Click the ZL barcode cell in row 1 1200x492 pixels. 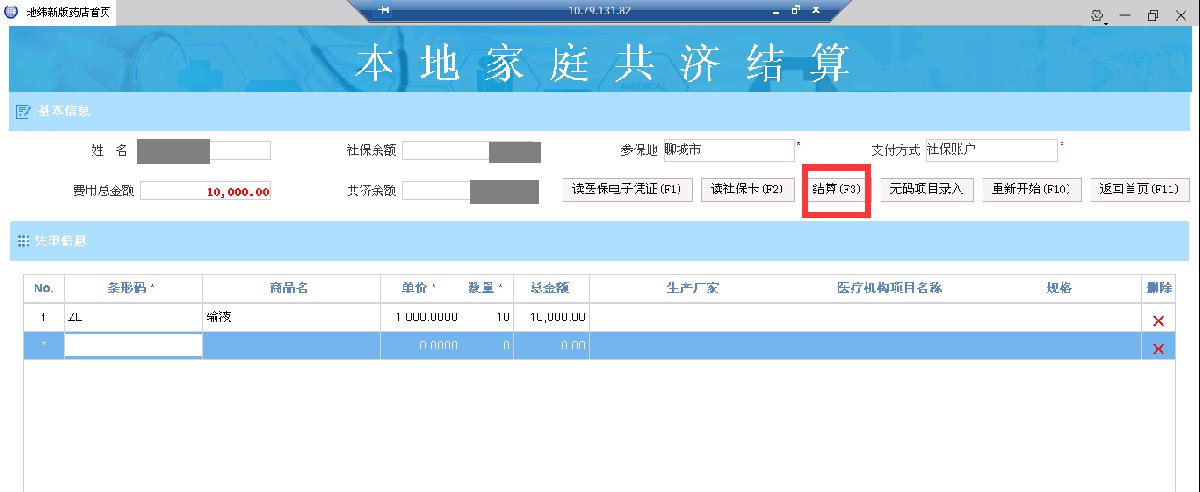pyautogui.click(x=133, y=317)
